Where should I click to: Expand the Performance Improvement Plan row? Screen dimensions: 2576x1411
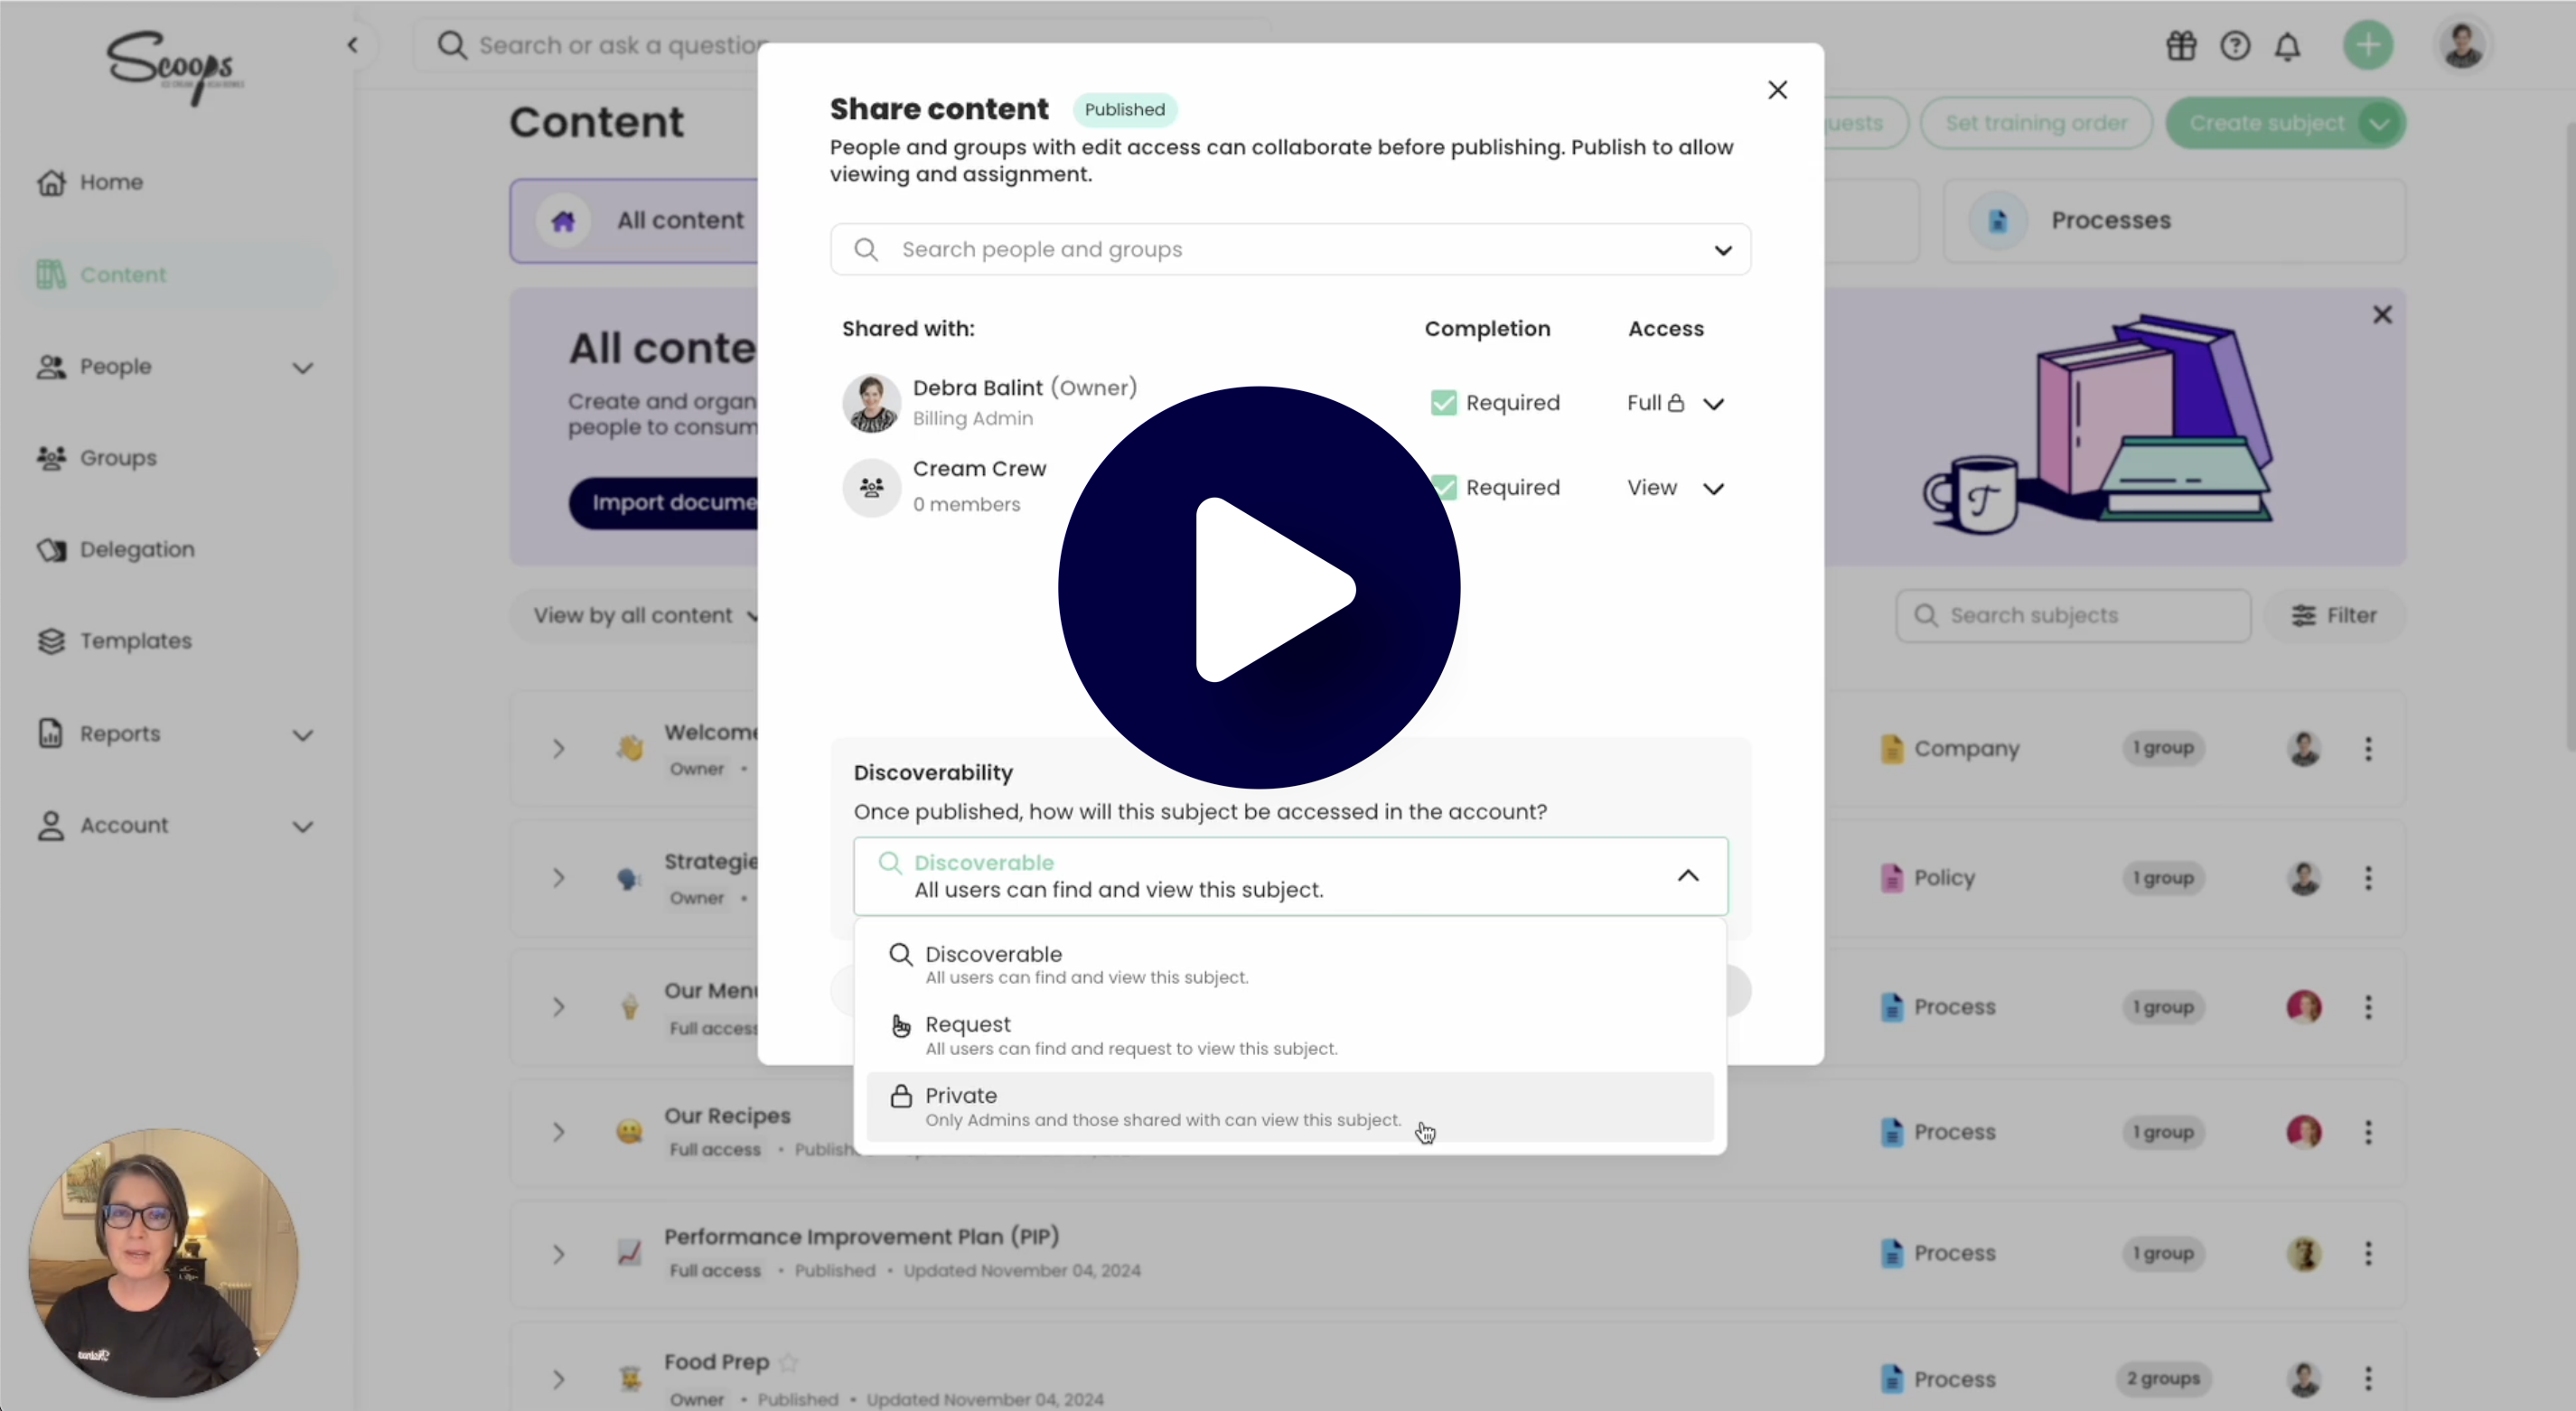[558, 1255]
